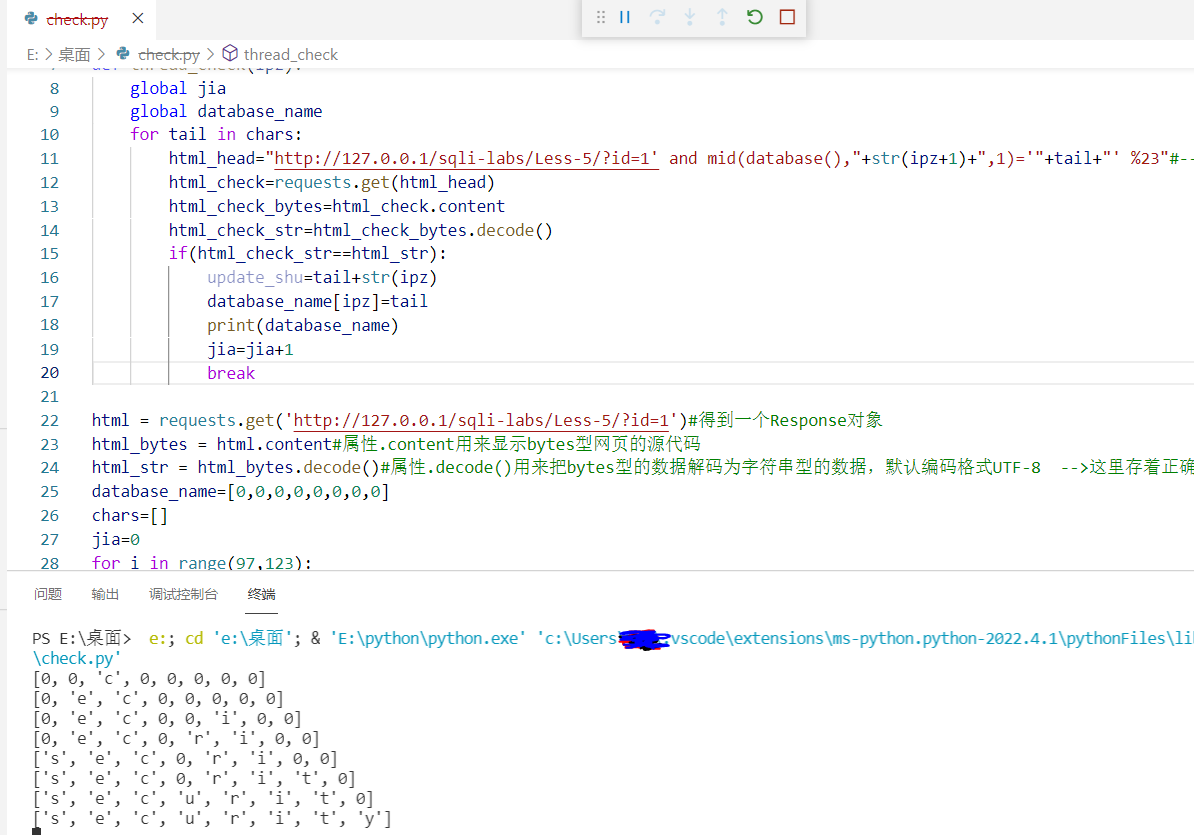Click 'global database_name' on line 9
Image resolution: width=1194 pixels, height=835 pixels.
pos(225,111)
